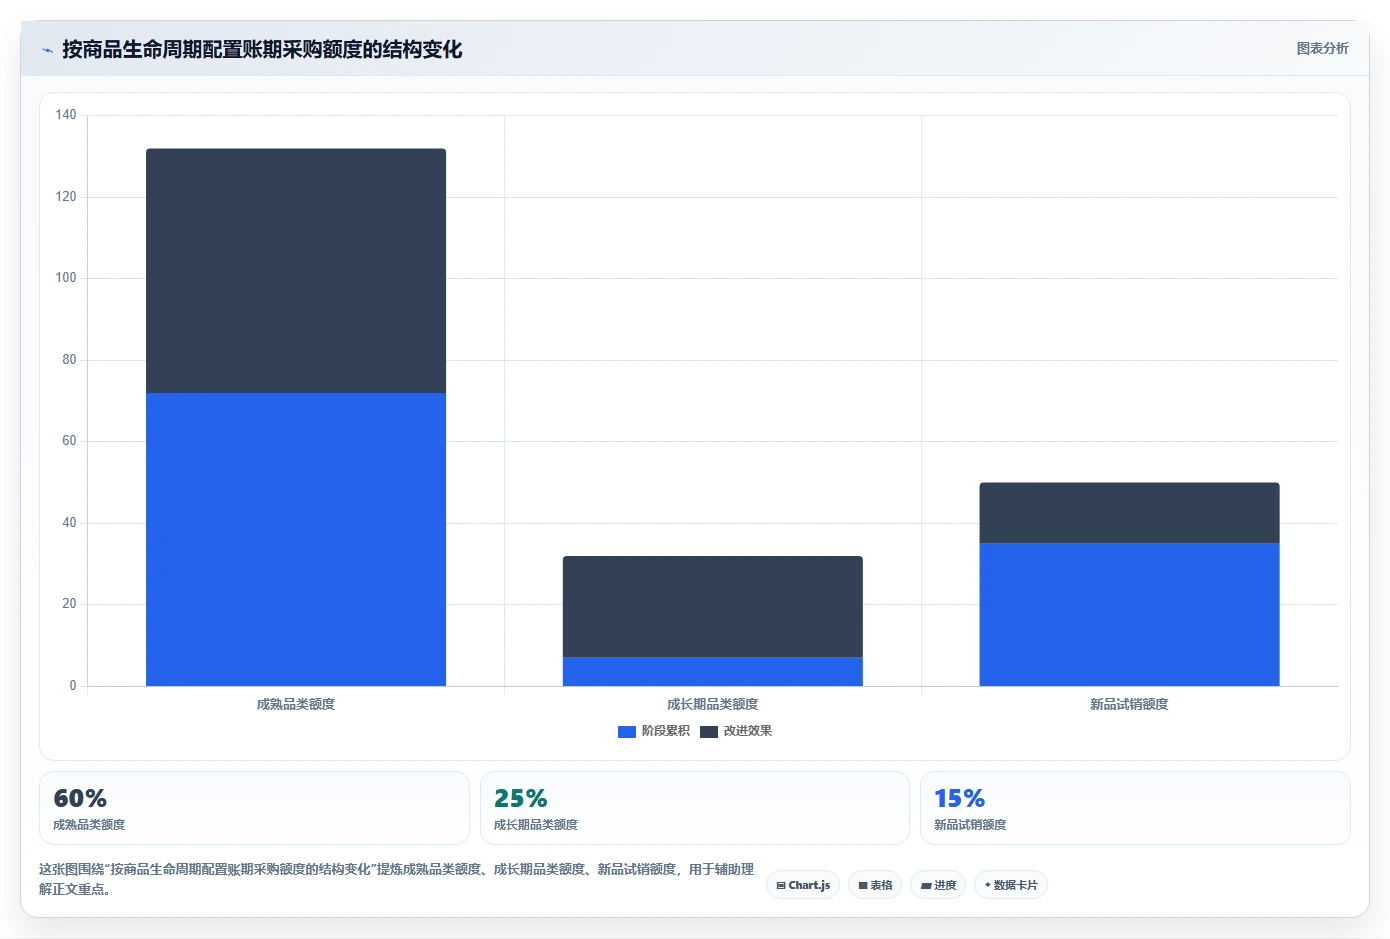Toggle the 改进效果 legend item
Image resolution: width=1390 pixels, height=939 pixels.
[736, 731]
